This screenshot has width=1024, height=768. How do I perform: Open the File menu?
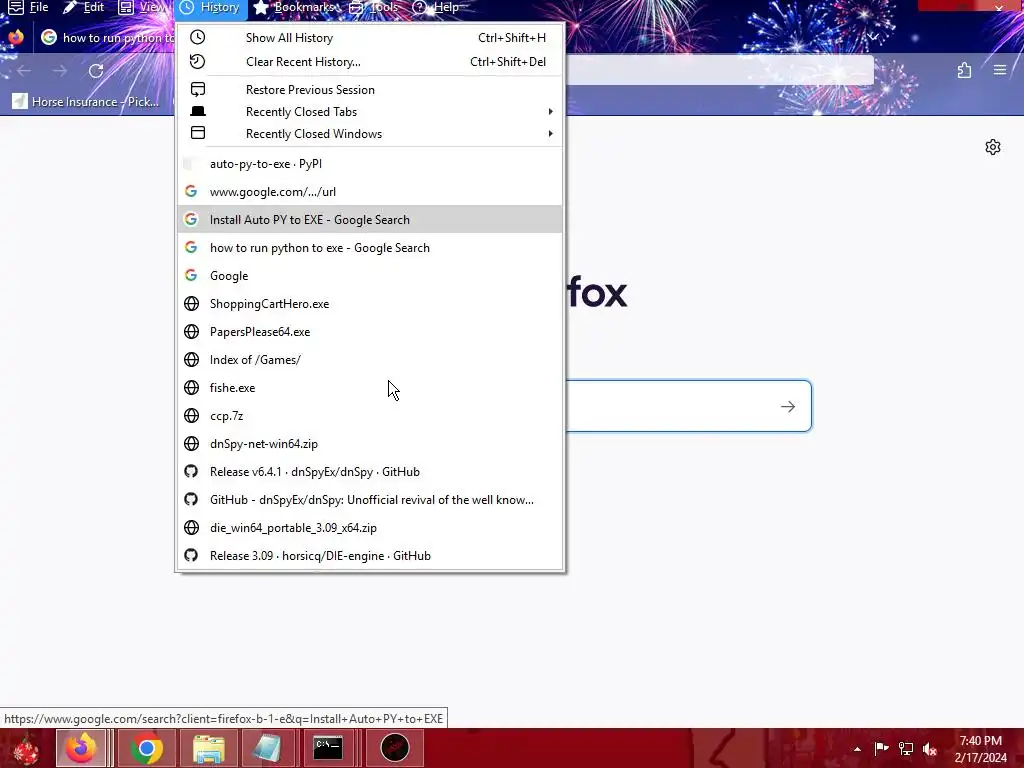28,7
